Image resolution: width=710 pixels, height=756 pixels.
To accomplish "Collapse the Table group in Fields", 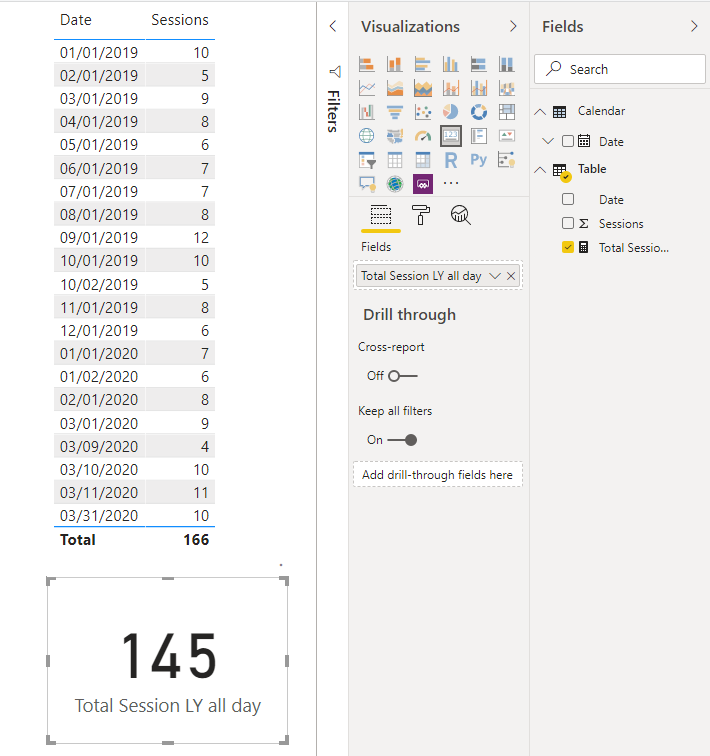I will (540, 170).
